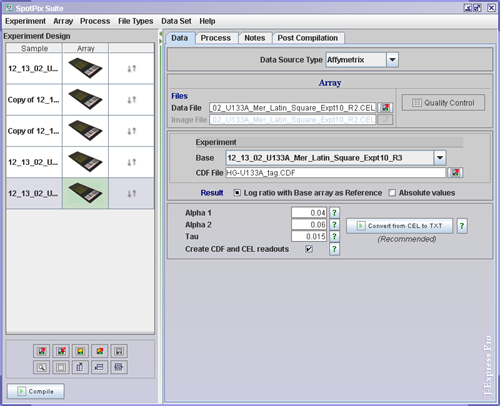Screen dimensions: 500x406
Task: Select Log ratio with Base array as Reference
Action: pos(237,193)
